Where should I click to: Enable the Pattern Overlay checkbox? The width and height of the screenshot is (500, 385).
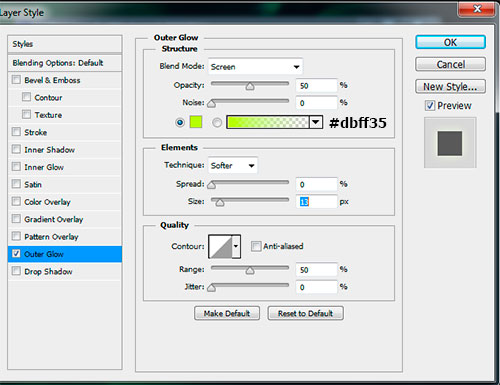pyautogui.click(x=16, y=236)
